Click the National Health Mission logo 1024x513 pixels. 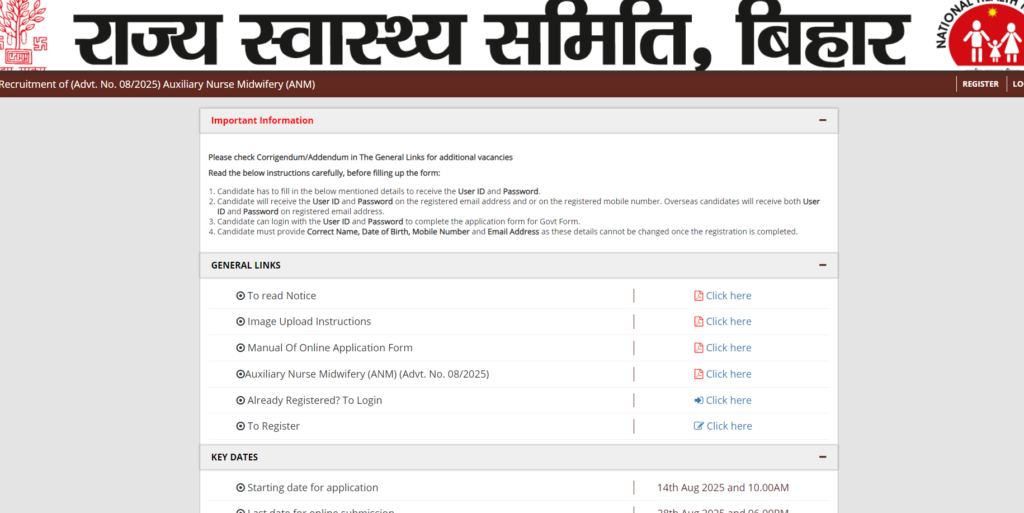(x=980, y=34)
